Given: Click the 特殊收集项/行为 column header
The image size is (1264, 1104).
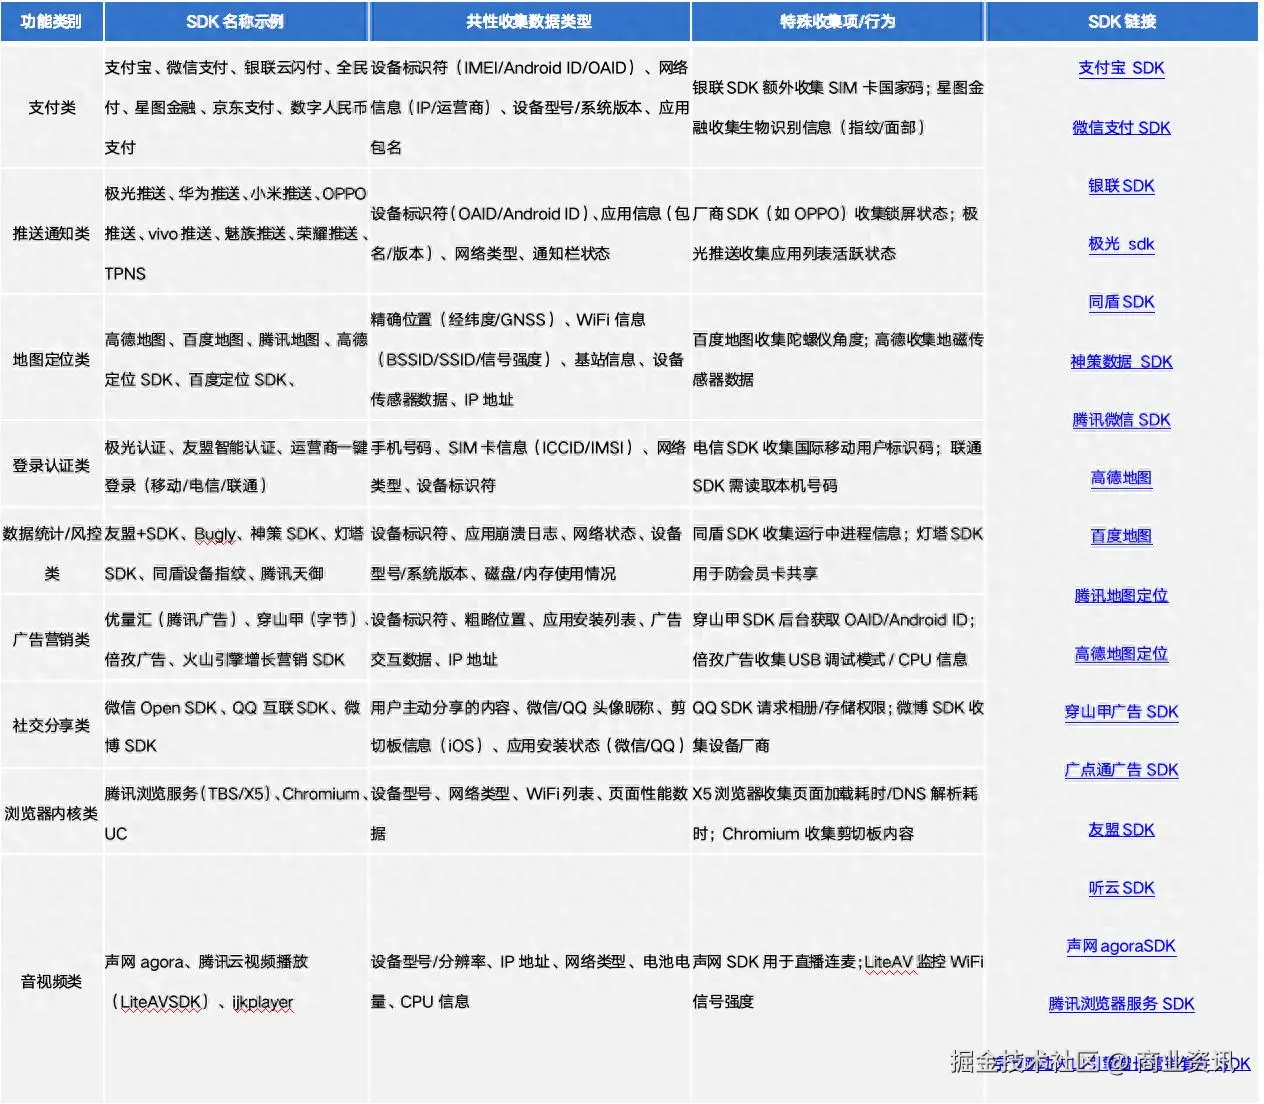Looking at the screenshot, I should [837, 21].
